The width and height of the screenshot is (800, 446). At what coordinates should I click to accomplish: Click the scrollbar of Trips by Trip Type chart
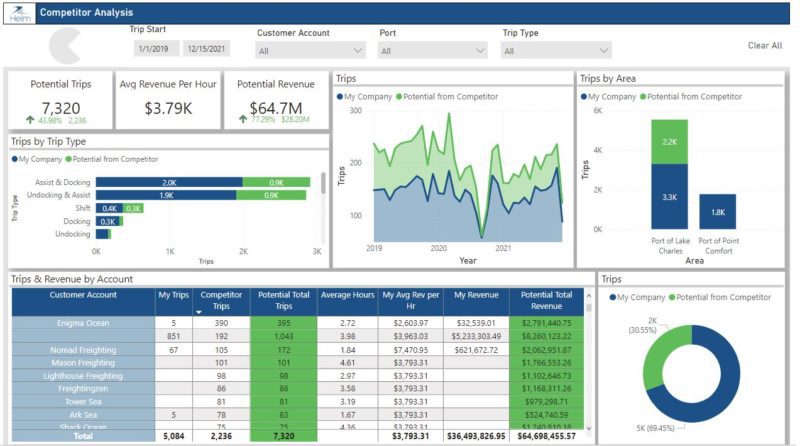coord(323,185)
